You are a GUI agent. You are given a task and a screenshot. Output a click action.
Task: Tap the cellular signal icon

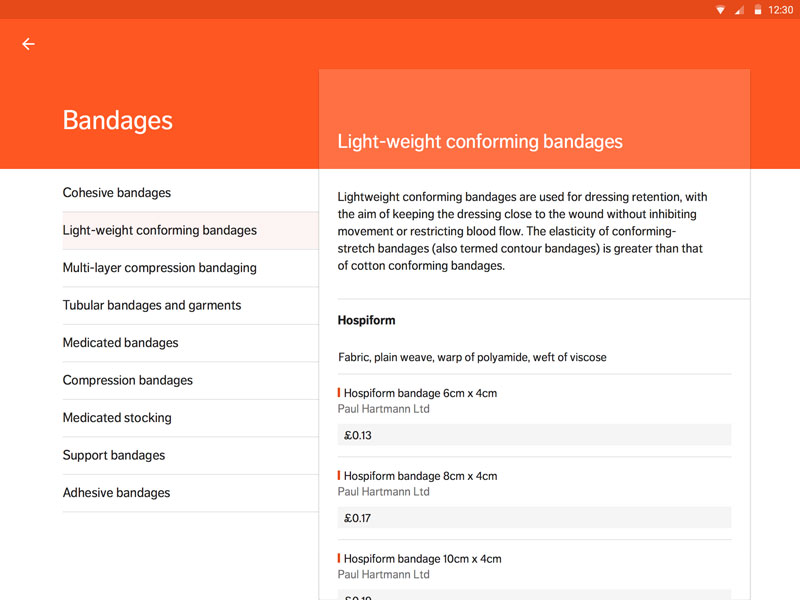[x=739, y=10]
